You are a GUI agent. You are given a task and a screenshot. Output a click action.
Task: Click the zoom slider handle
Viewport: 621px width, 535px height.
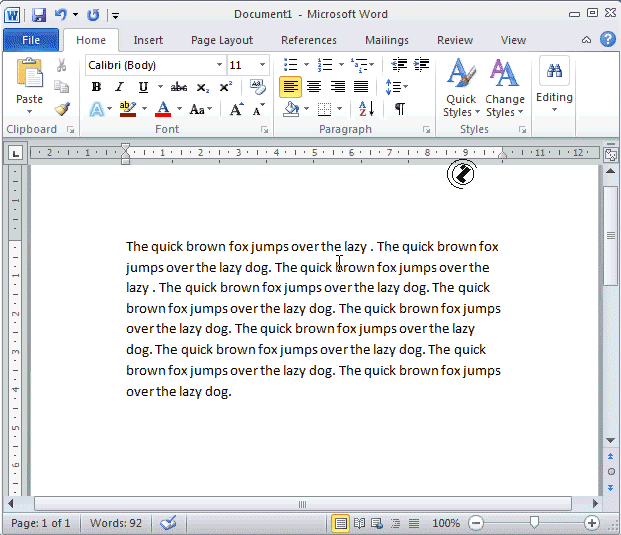(x=534, y=523)
